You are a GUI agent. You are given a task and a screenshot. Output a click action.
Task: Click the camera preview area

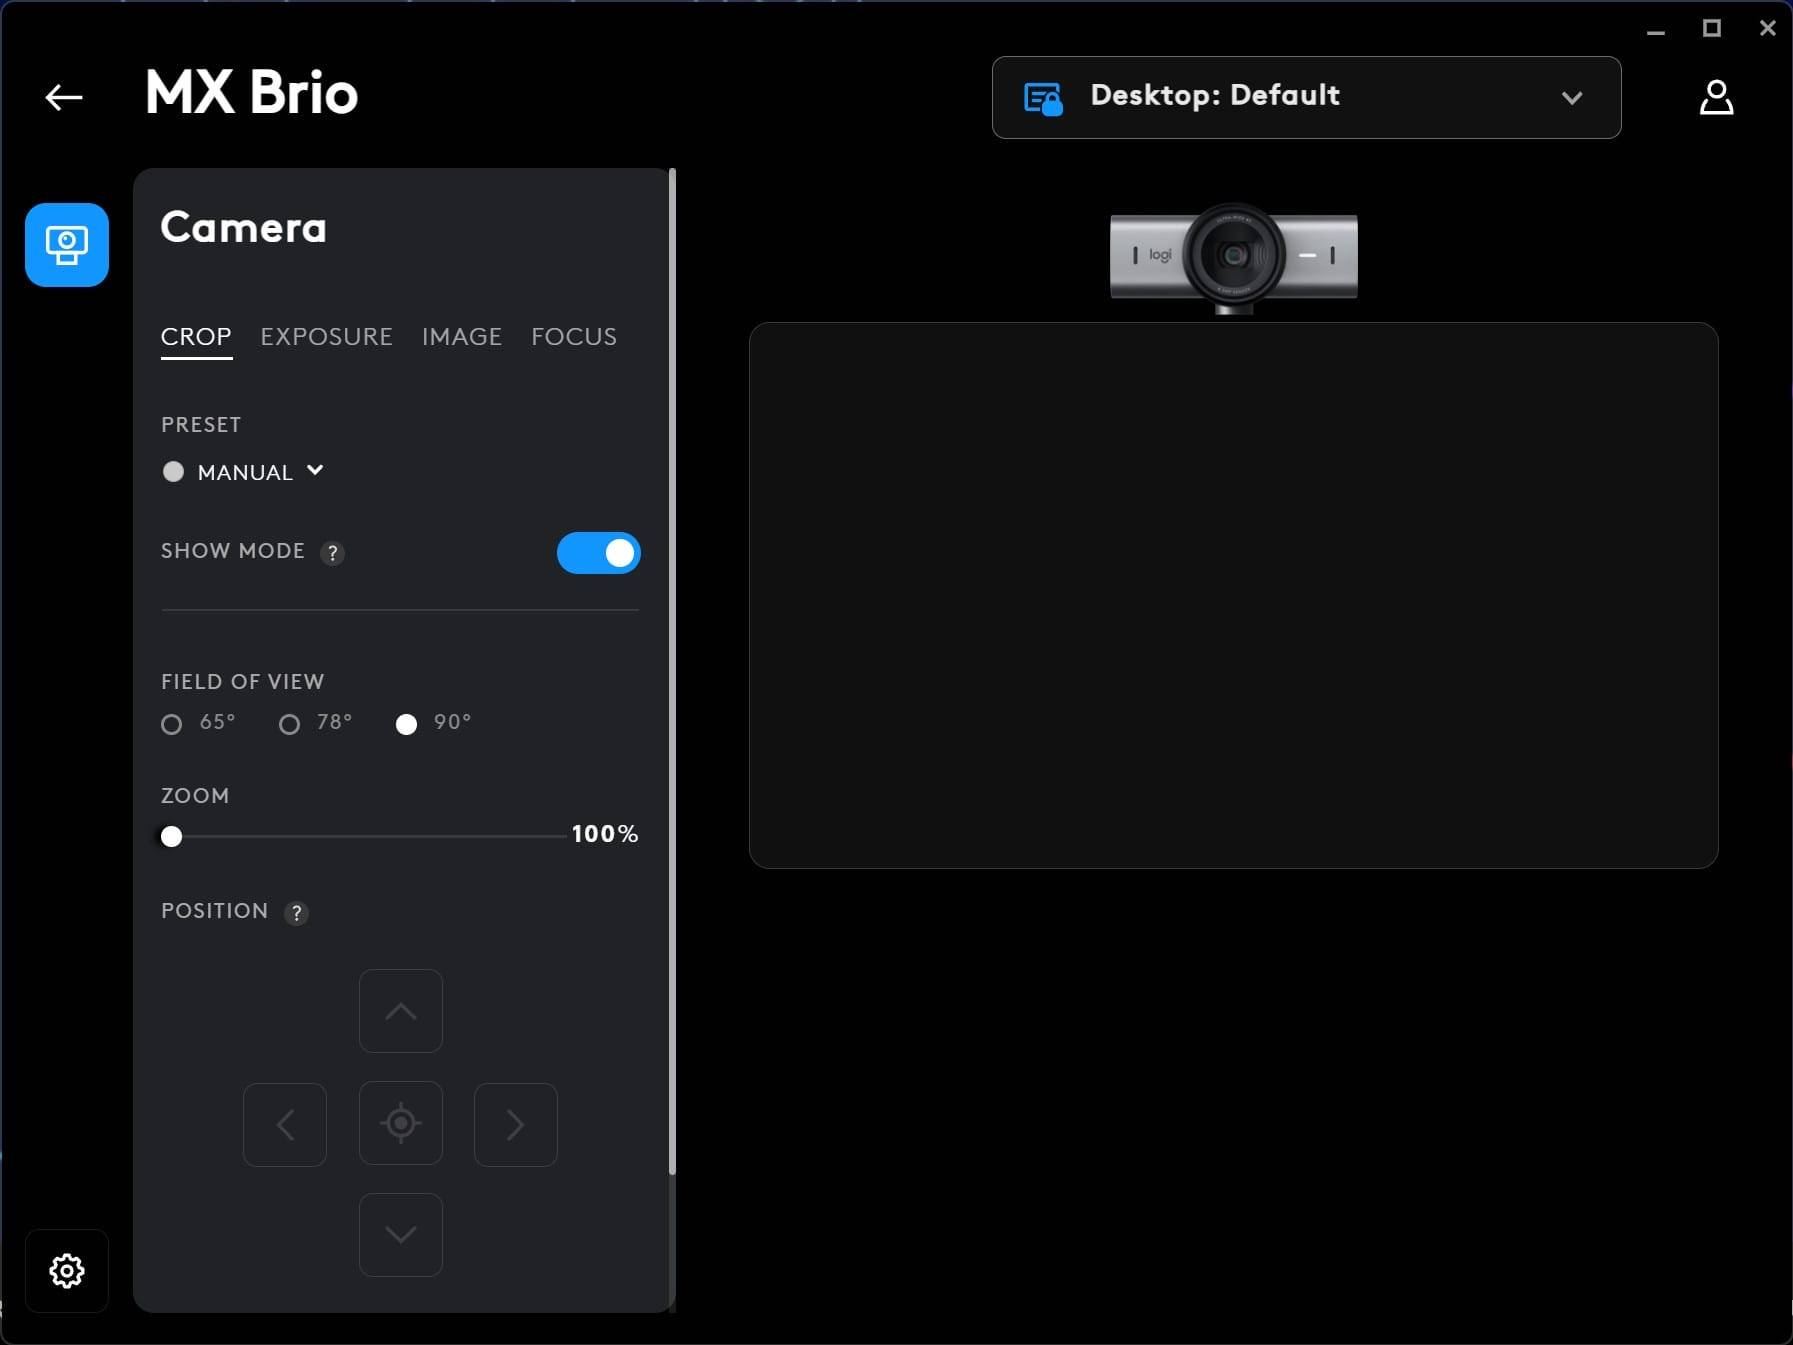point(1234,595)
